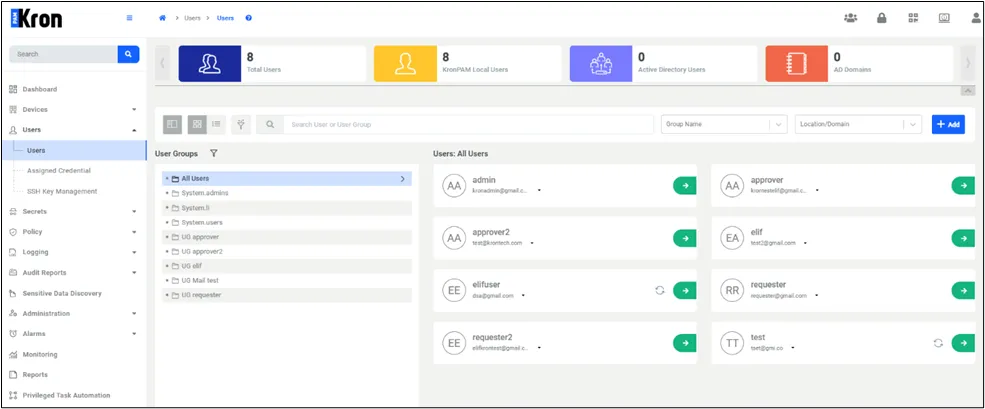Open requester user via green arrow button
The width and height of the screenshot is (985, 409).
click(x=964, y=291)
